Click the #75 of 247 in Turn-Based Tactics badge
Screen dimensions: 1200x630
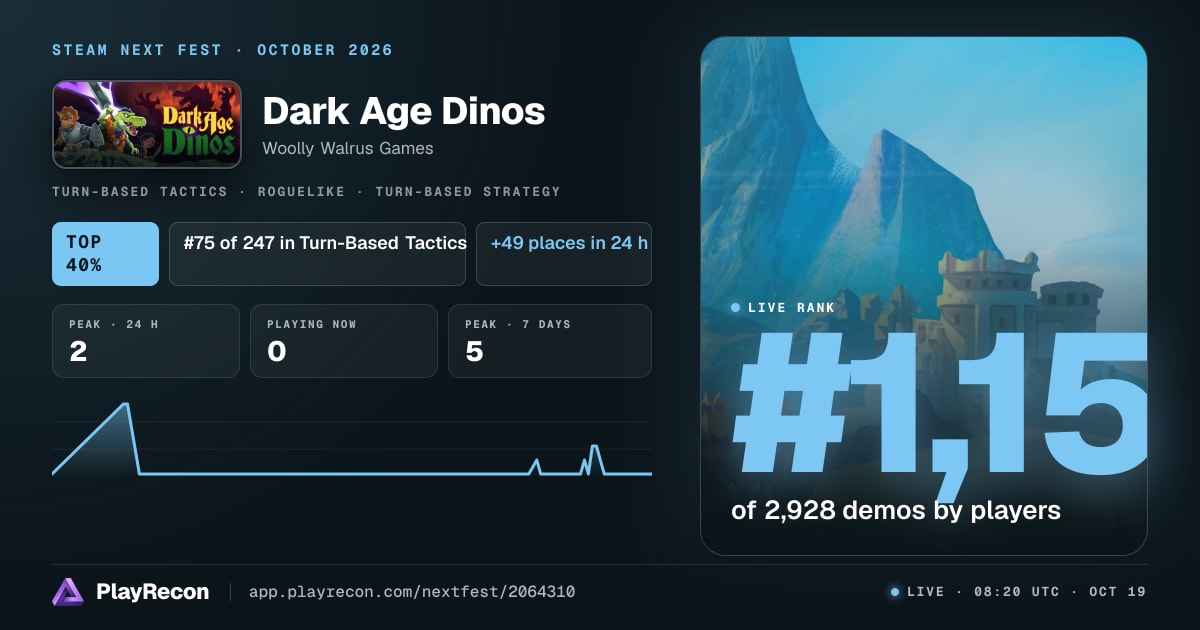click(x=318, y=254)
